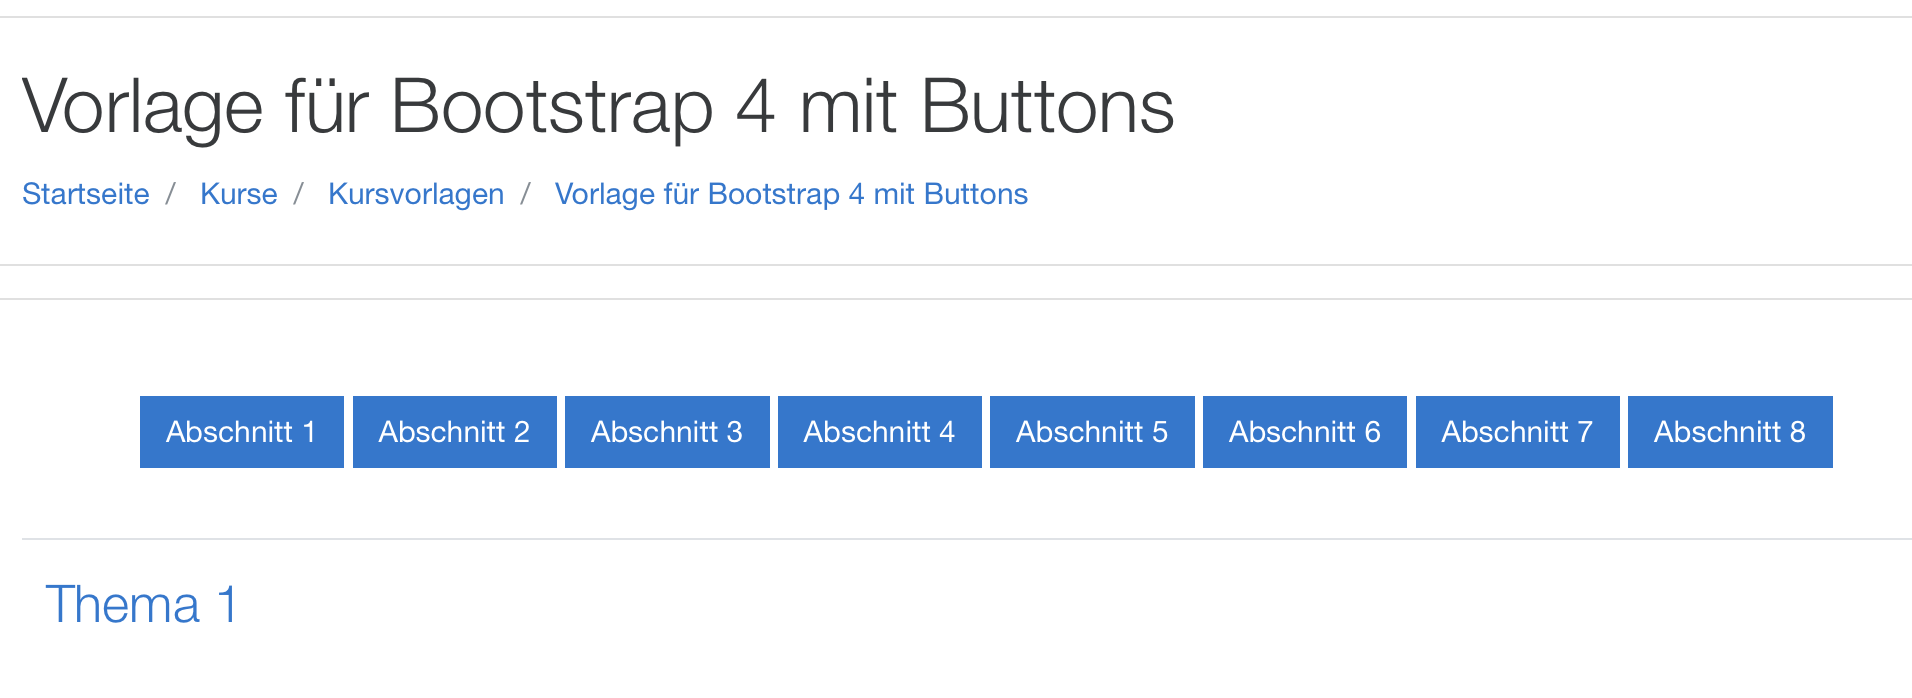Open the Kursvorlagen breadcrumb link
The image size is (1912, 698).
pos(416,194)
